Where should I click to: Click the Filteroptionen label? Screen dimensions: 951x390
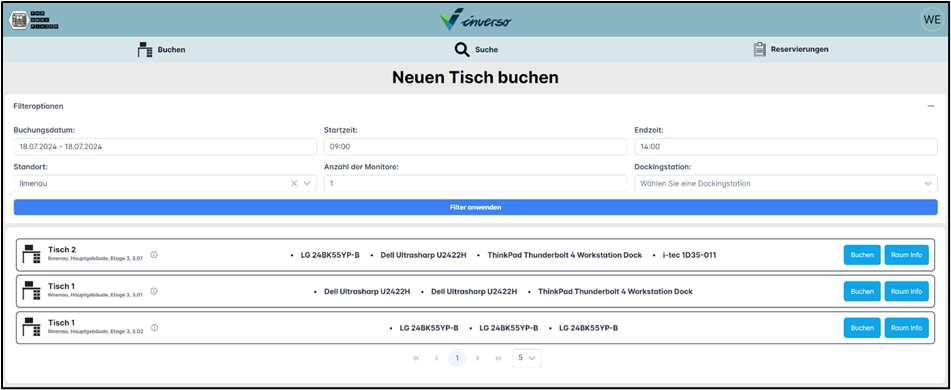[x=38, y=106]
